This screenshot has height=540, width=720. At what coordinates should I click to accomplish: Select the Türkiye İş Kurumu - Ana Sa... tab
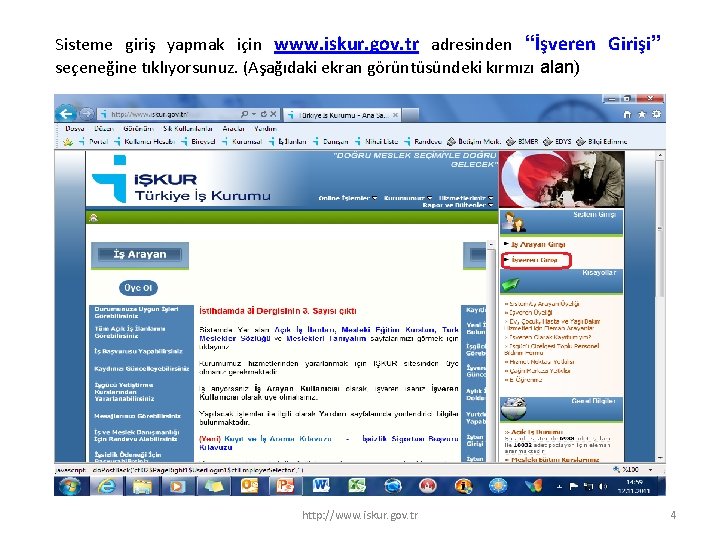pyautogui.click(x=343, y=115)
